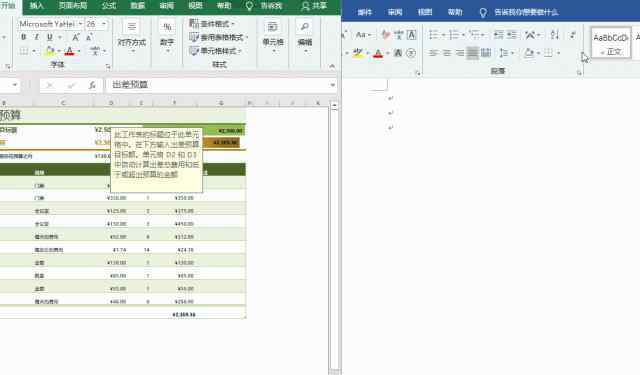
Task: Click Word text highlight color icon
Action: point(358,53)
